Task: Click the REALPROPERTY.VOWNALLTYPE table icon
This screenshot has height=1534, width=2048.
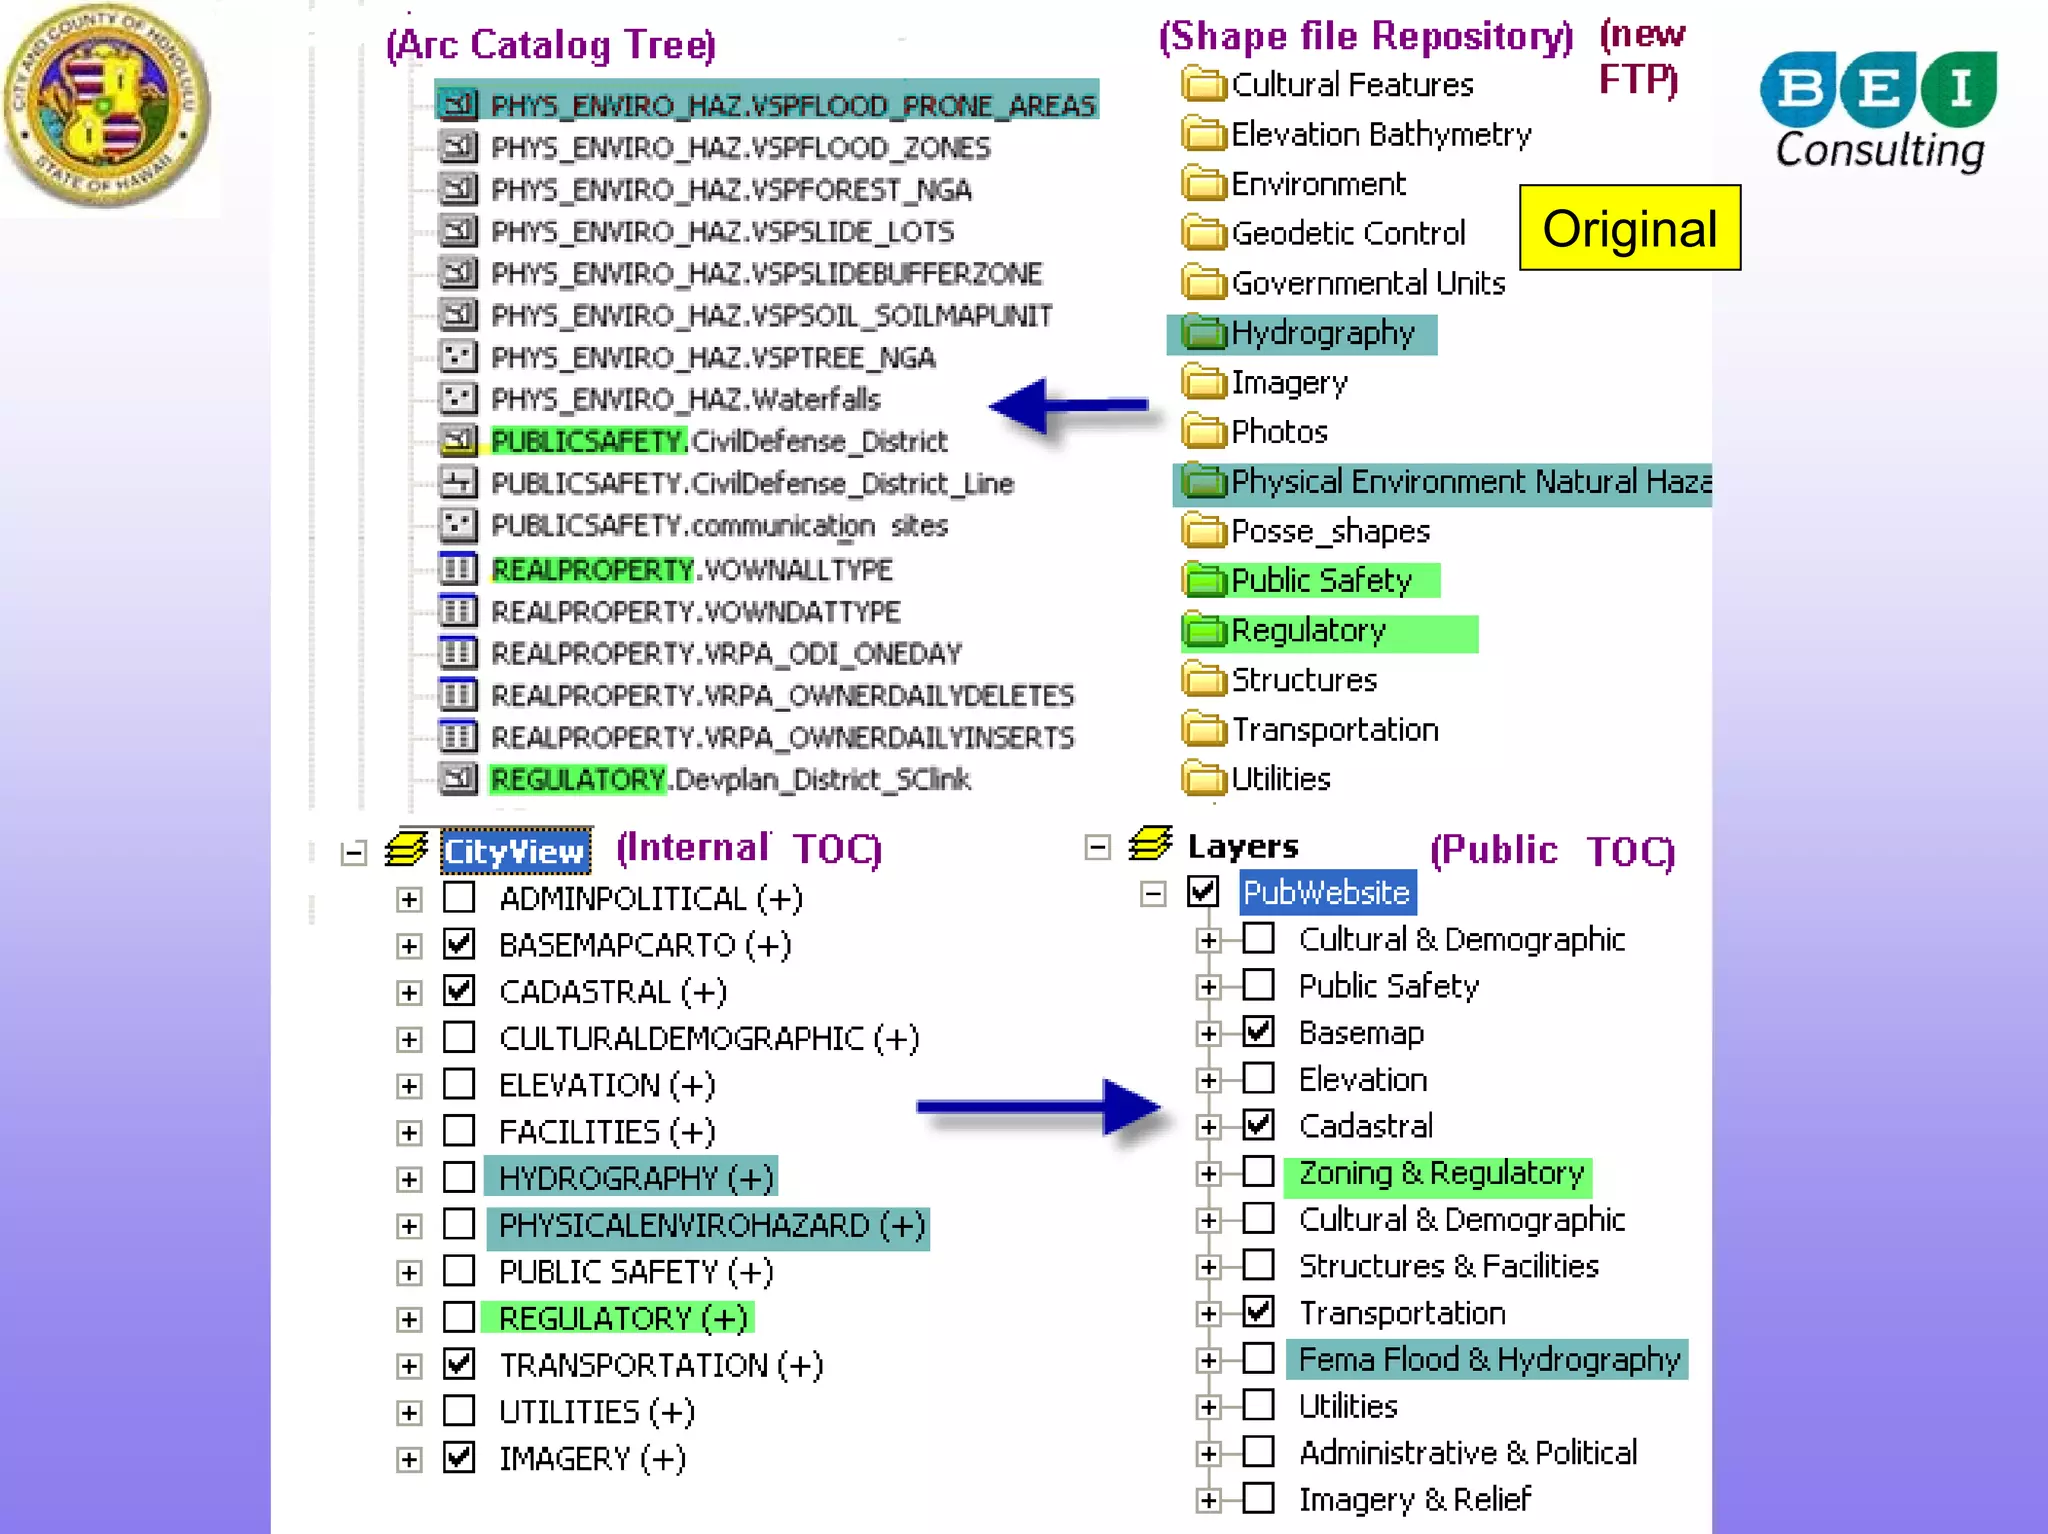Action: point(458,570)
